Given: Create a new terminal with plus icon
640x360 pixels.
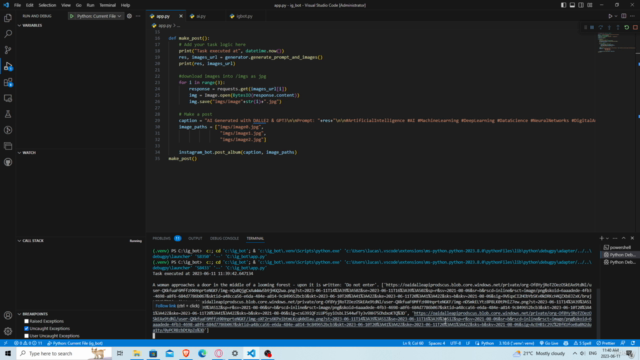Looking at the screenshot, I should 601,238.
